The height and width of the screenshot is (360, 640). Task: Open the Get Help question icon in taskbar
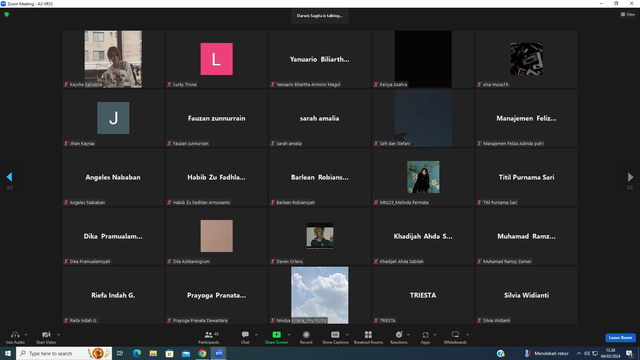click(x=500, y=353)
